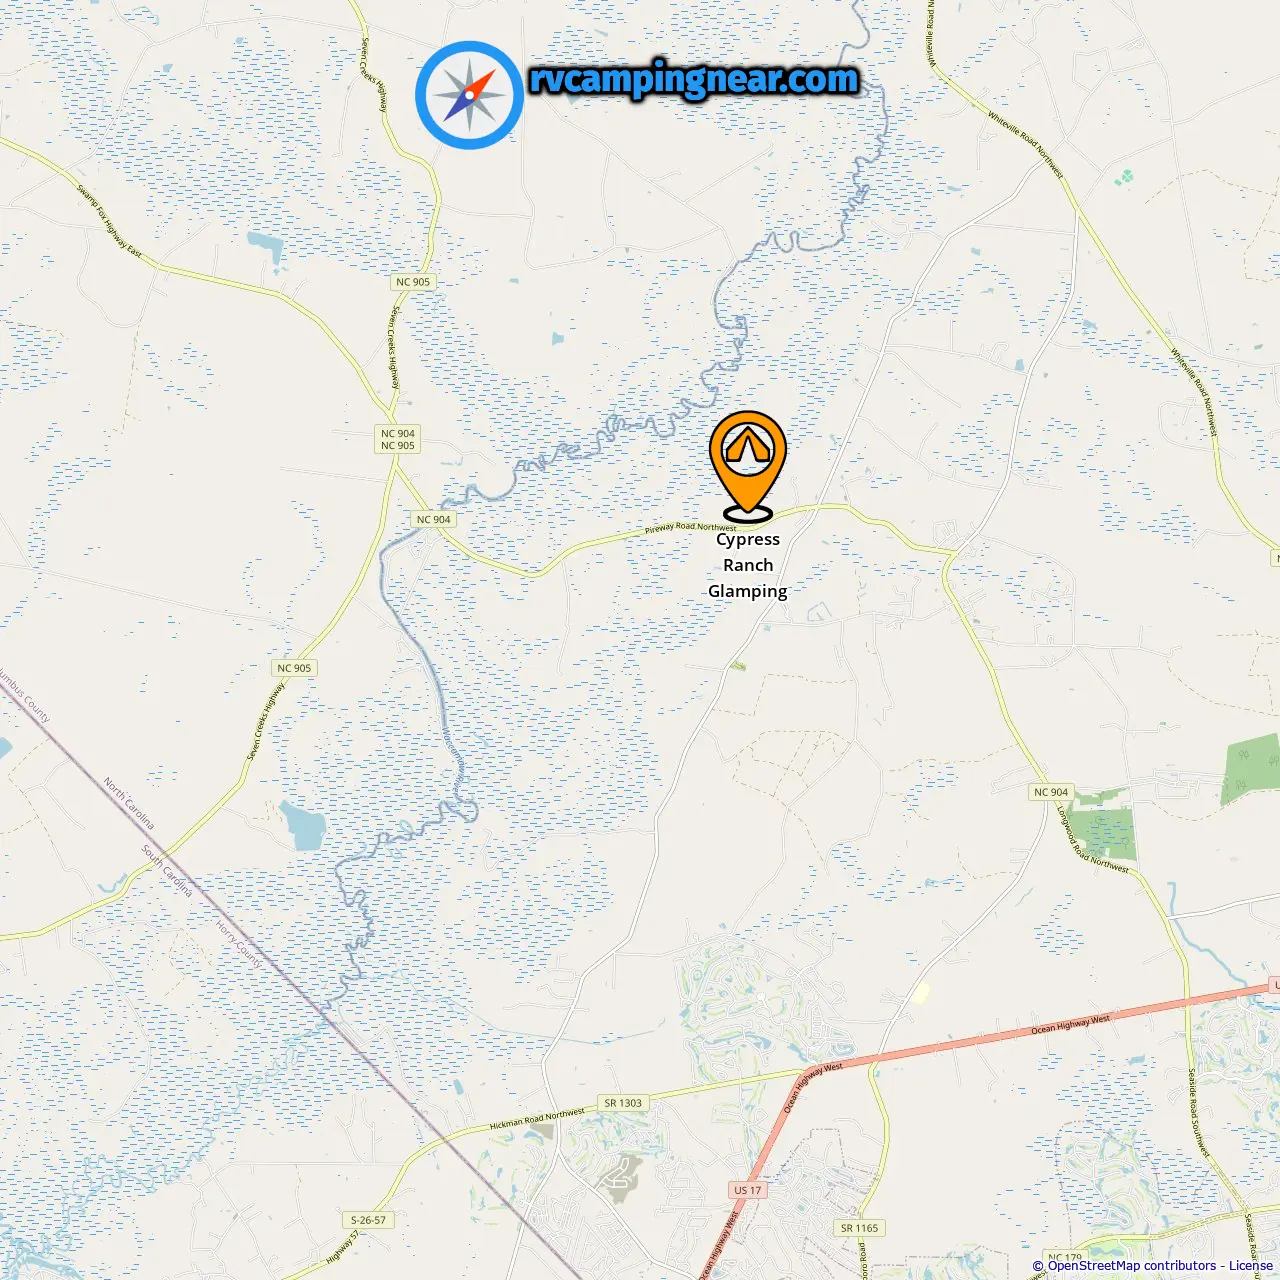Open the rvcampingnear.com site title
The image size is (1280, 1280).
tap(694, 79)
